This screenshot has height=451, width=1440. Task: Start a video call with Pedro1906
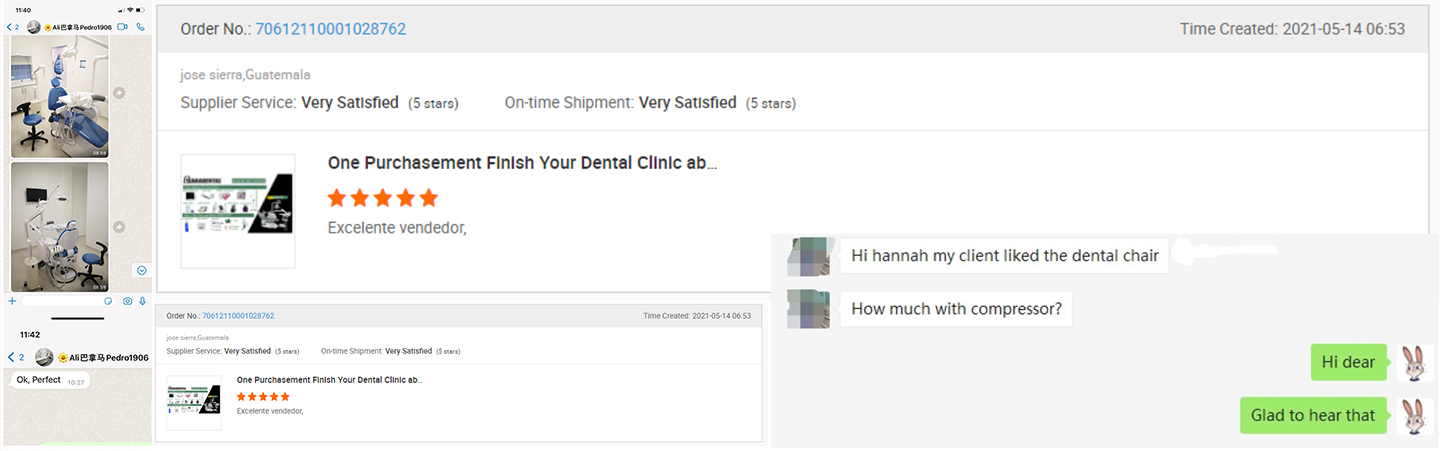coord(122,25)
